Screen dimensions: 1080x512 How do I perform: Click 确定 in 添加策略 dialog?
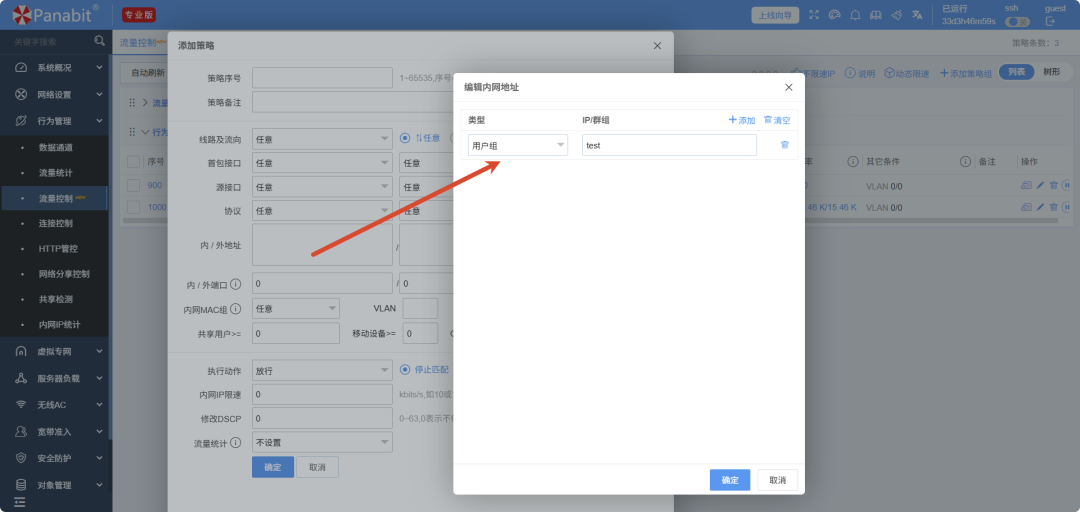tap(273, 467)
